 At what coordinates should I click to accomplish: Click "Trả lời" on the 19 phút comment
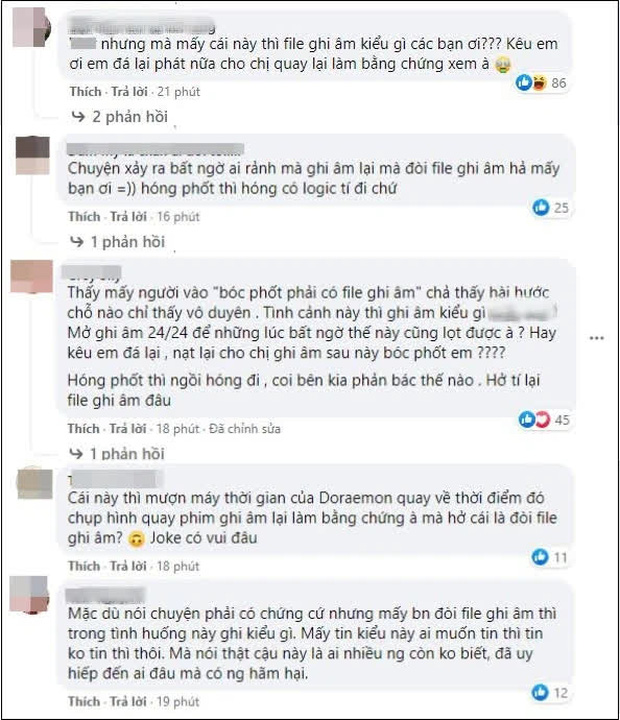tap(128, 702)
